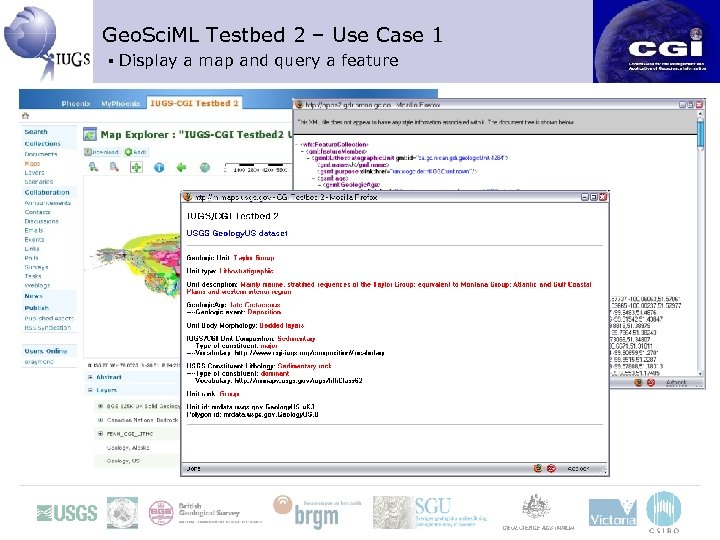This screenshot has height=540, width=720.
Task: Click red status icon in XML window
Action: coord(651,382)
